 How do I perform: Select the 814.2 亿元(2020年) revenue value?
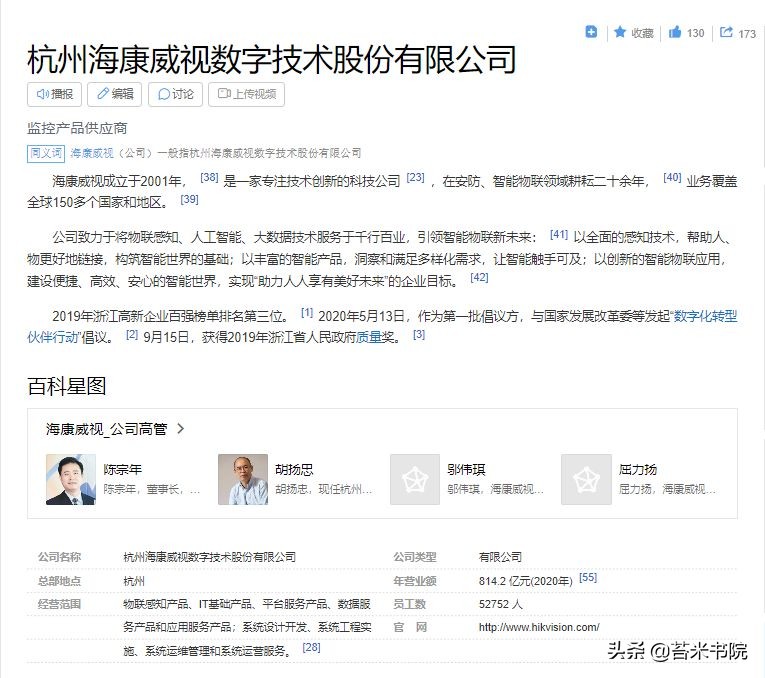[525, 581]
